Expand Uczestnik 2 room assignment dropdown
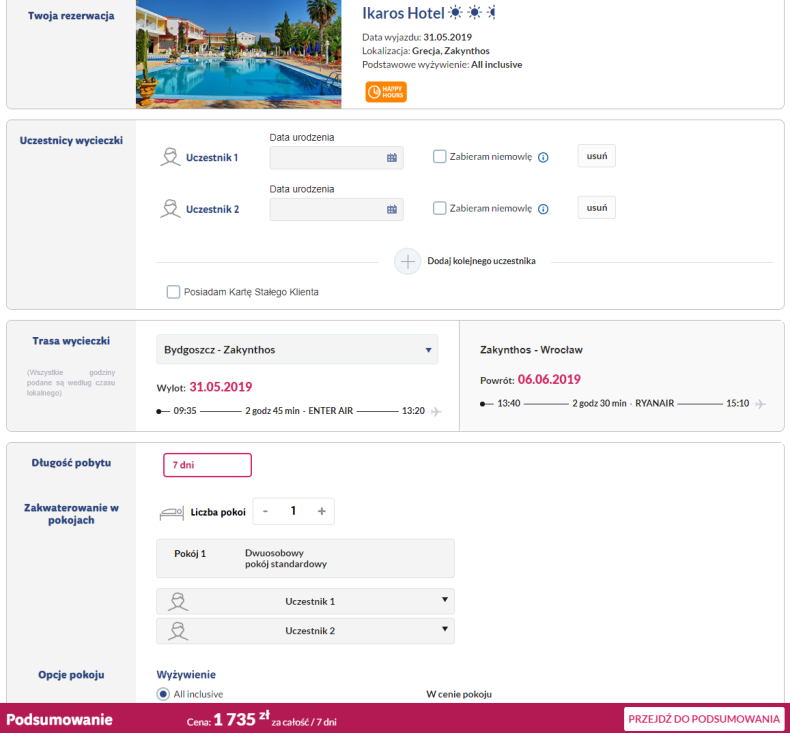The width and height of the screenshot is (790, 733). coord(305,631)
